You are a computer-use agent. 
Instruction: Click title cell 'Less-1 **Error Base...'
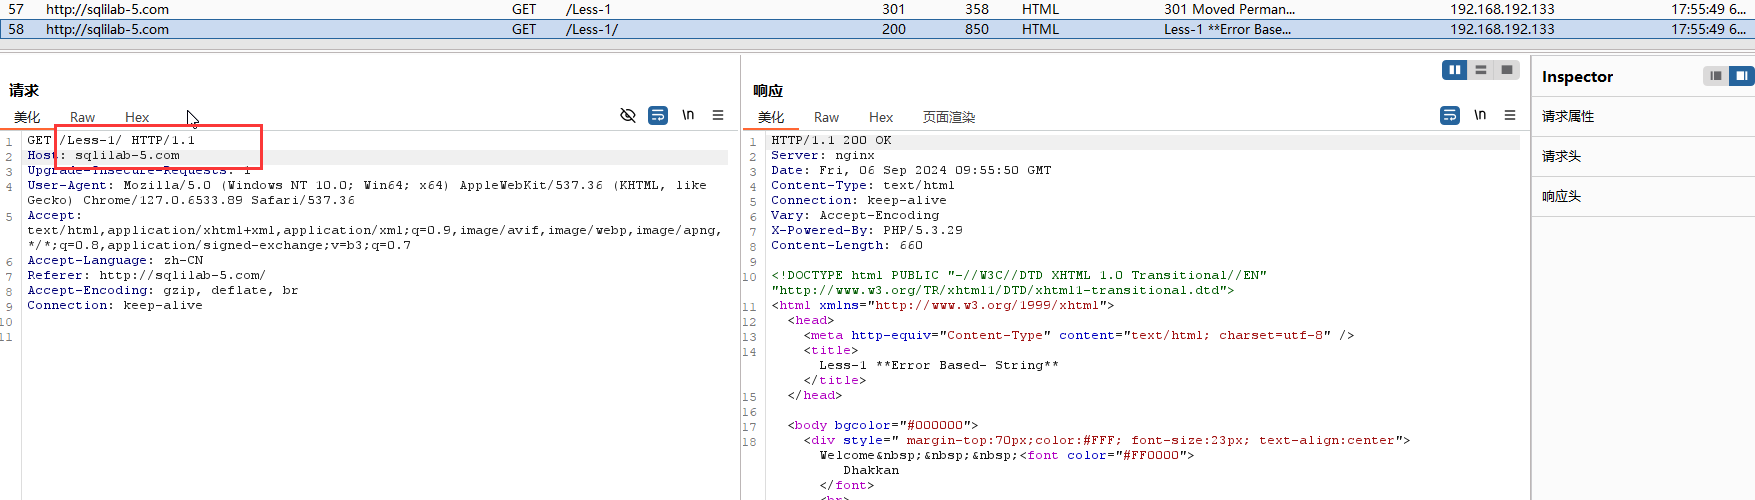click(x=1227, y=29)
